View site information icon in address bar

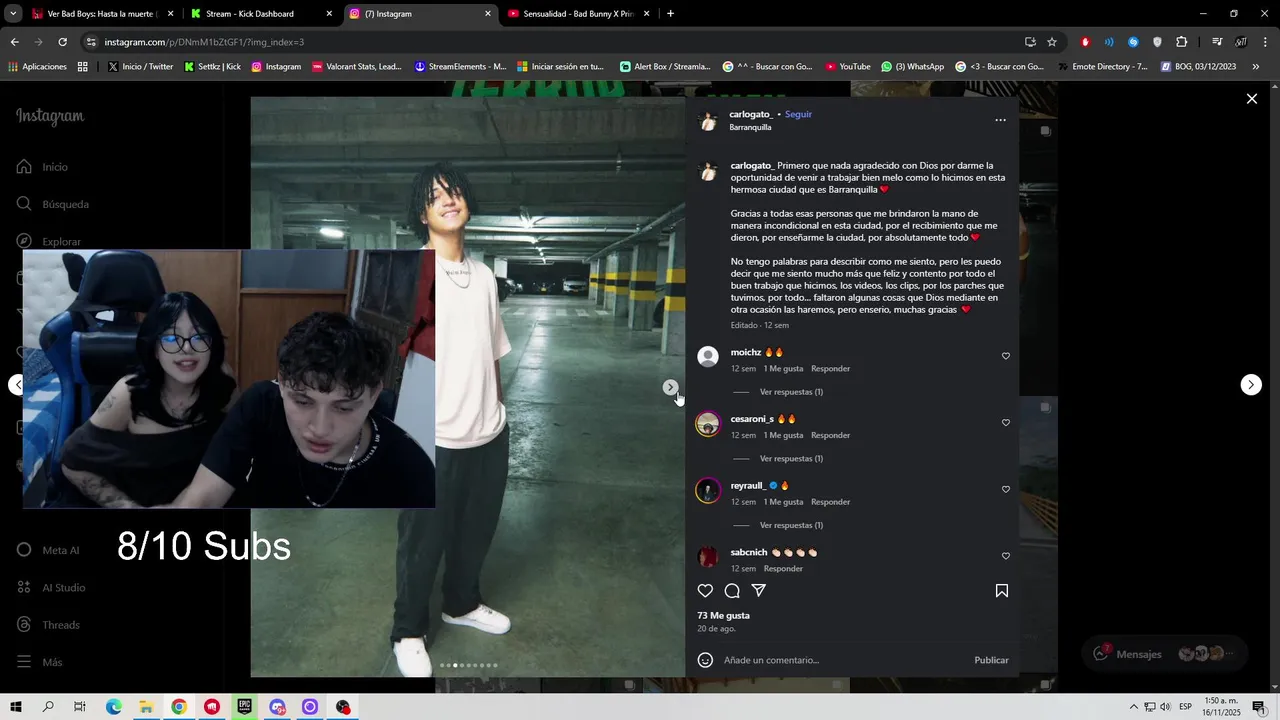pos(91,42)
